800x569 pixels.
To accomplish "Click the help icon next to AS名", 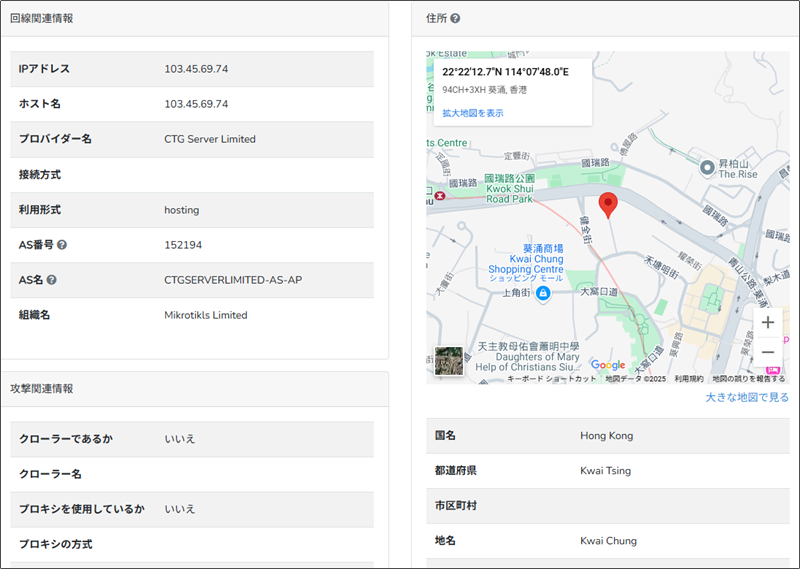I will click(51, 280).
